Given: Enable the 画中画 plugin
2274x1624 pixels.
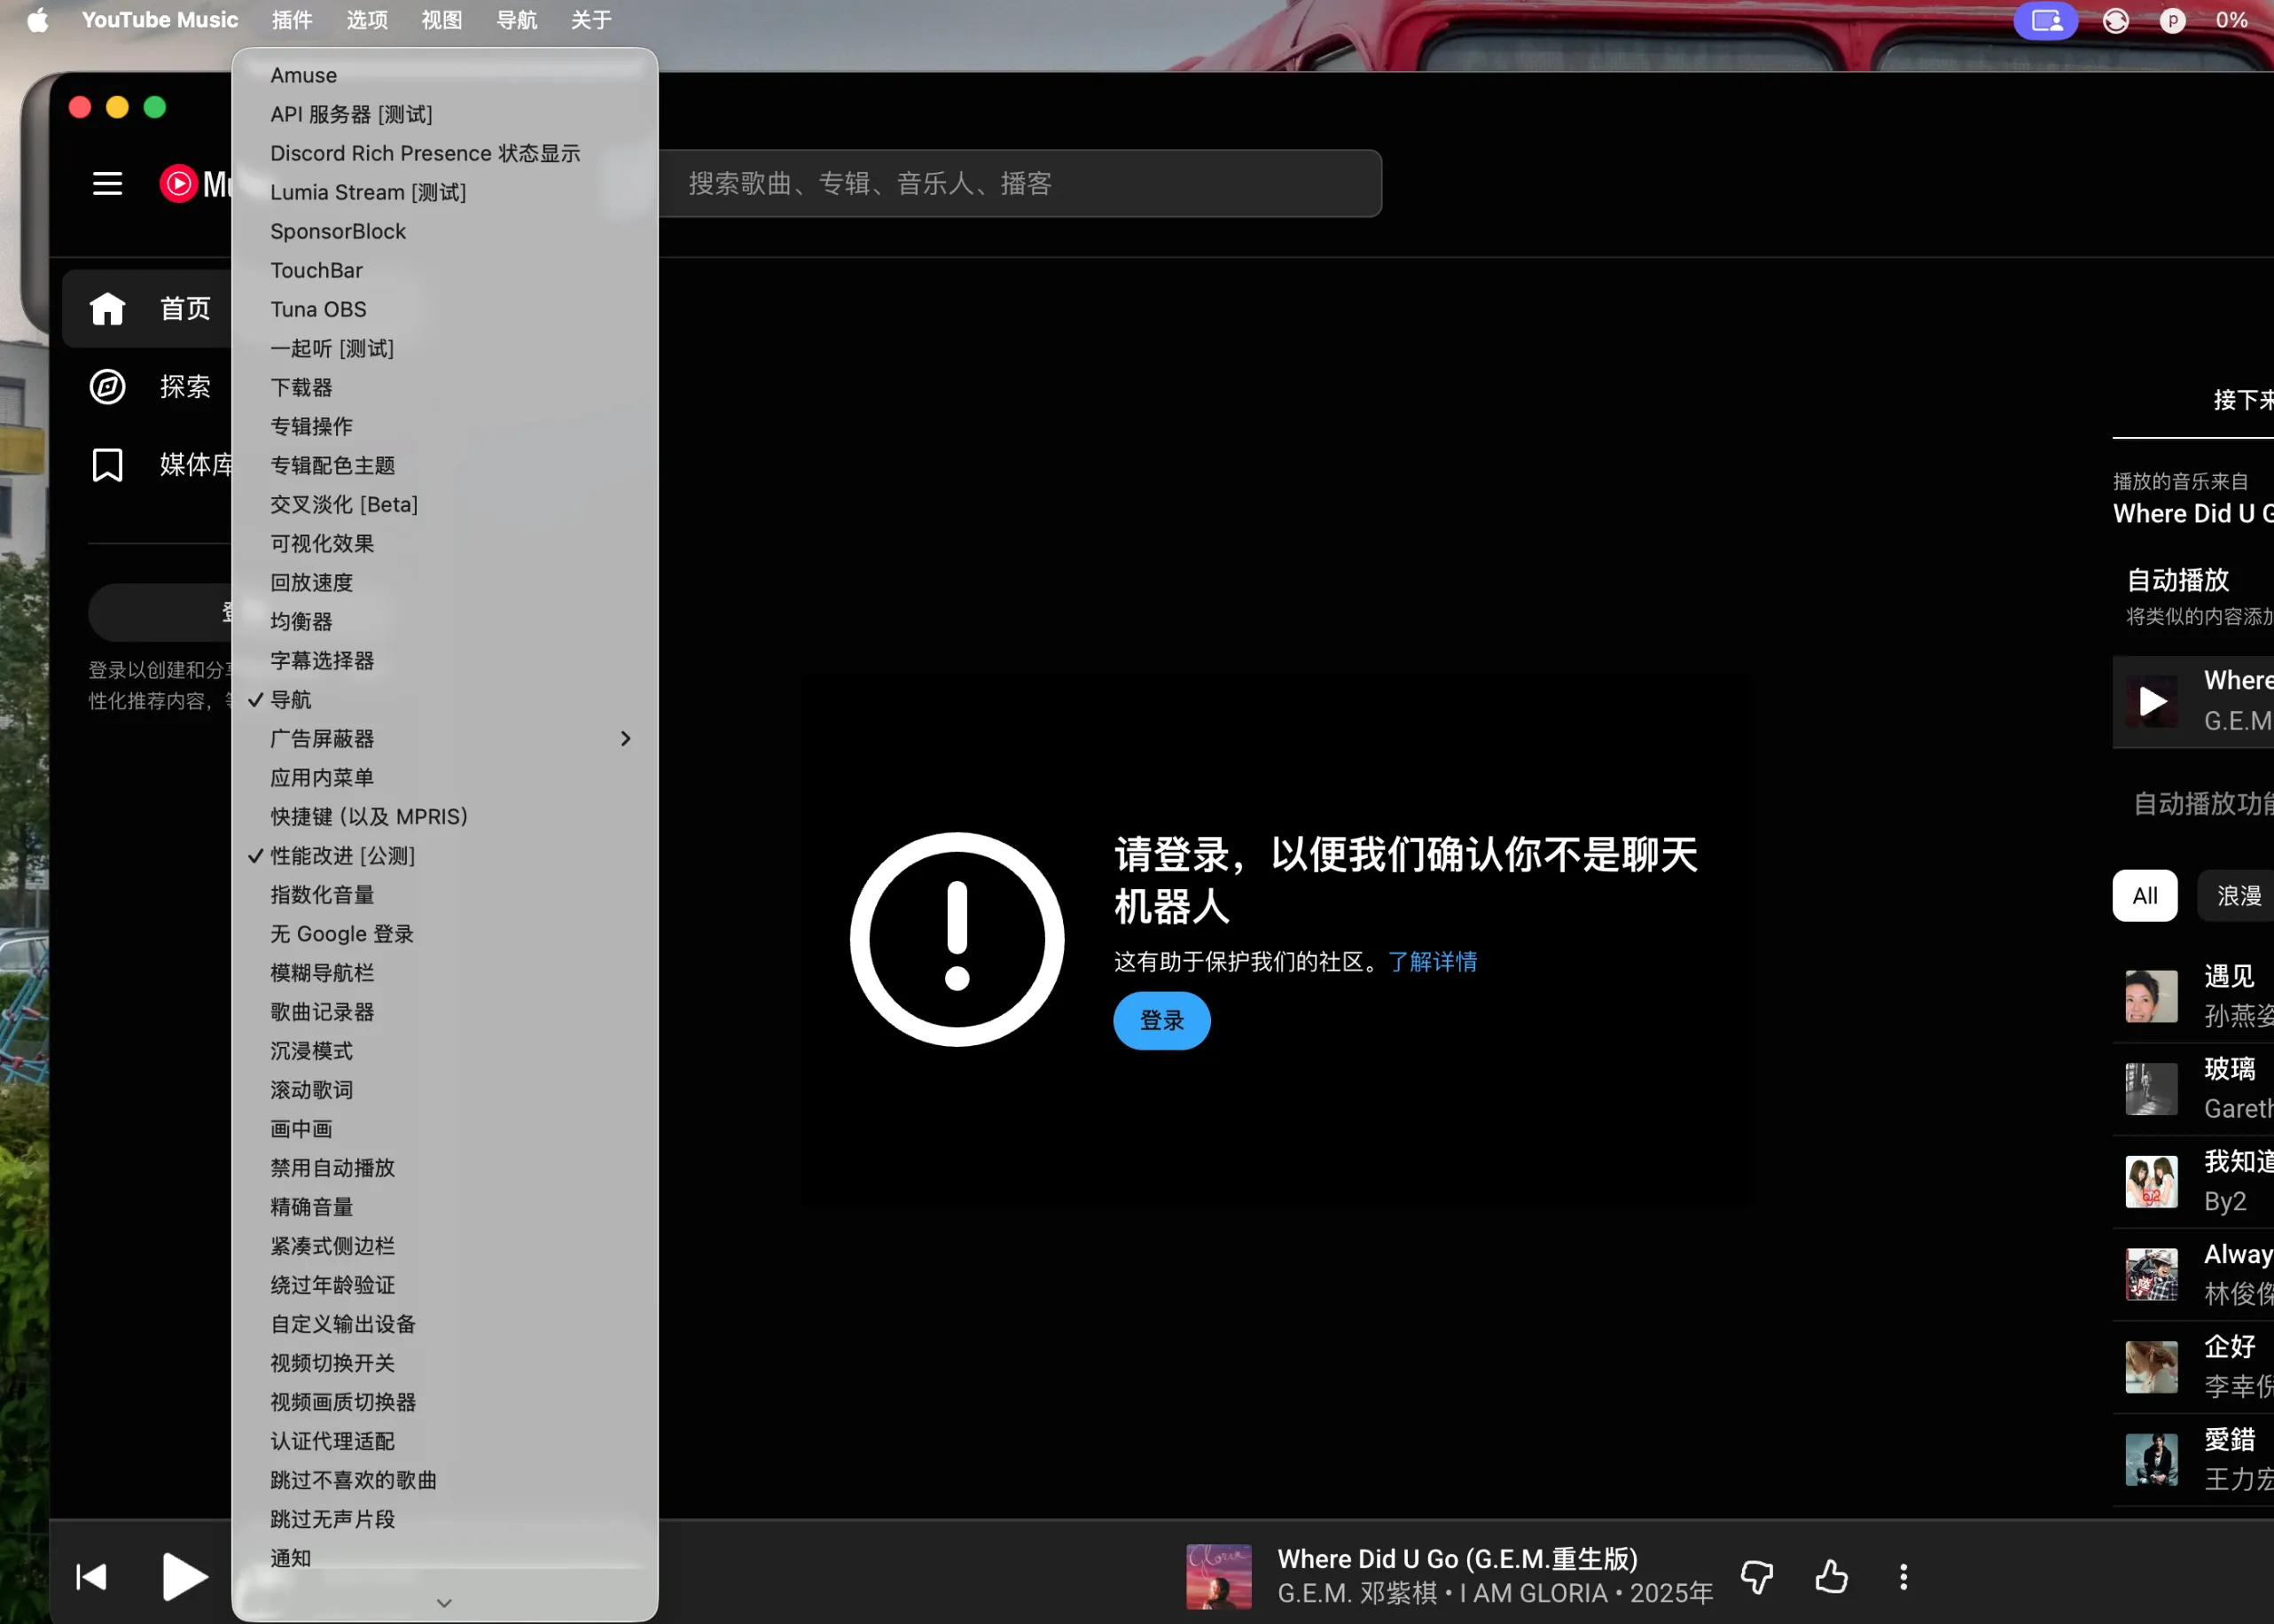Looking at the screenshot, I should tap(444, 1129).
